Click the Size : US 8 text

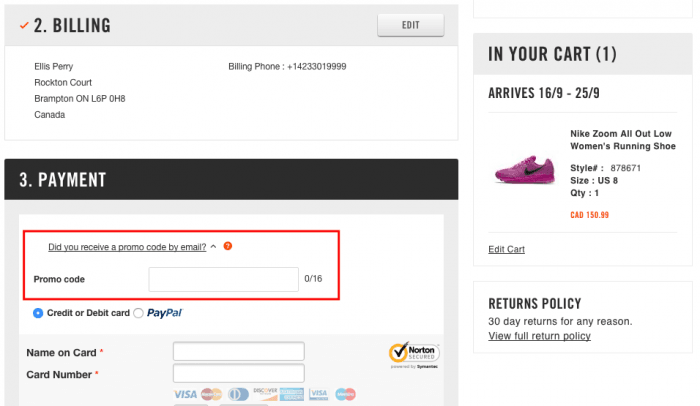[x=594, y=180]
